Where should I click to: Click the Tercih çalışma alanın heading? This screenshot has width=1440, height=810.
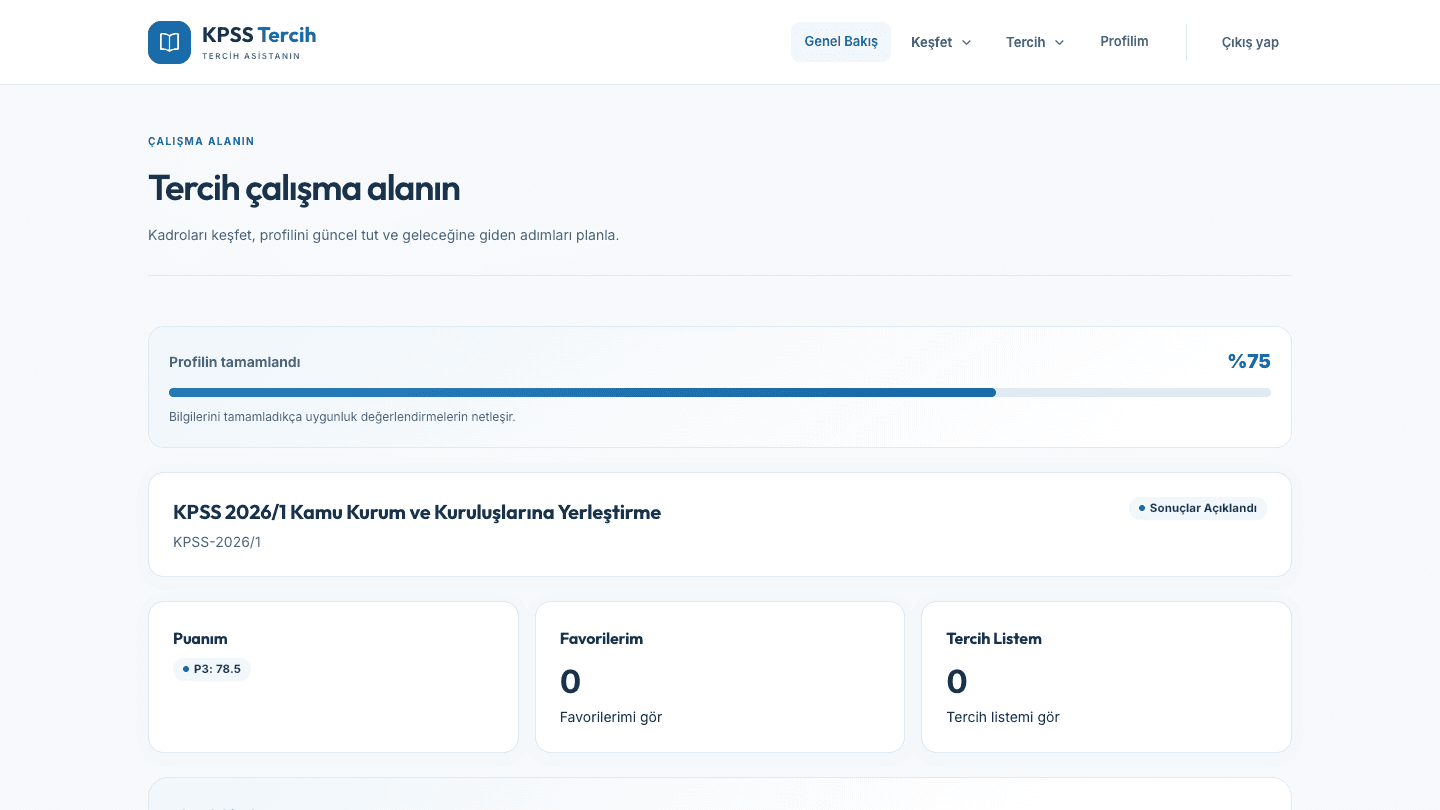[304, 188]
